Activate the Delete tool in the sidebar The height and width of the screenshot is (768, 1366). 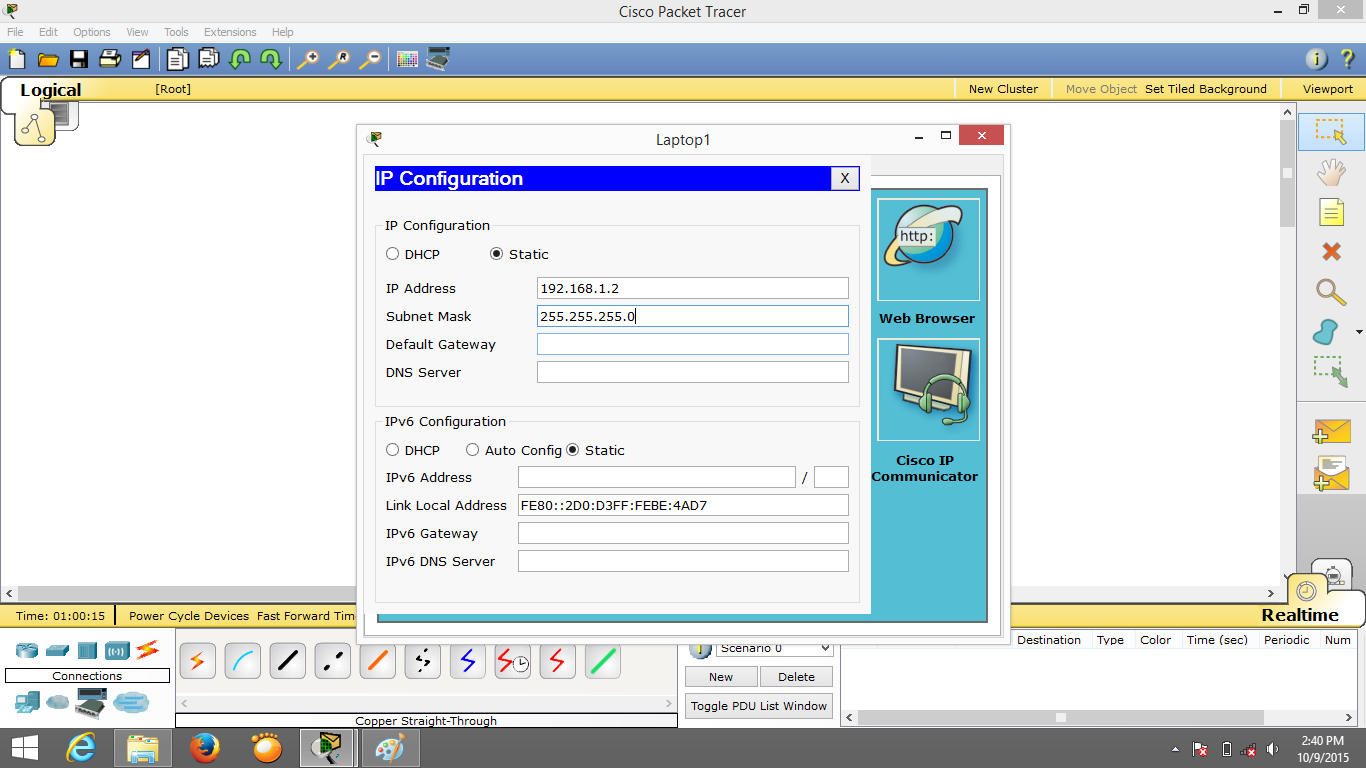pyautogui.click(x=1330, y=251)
